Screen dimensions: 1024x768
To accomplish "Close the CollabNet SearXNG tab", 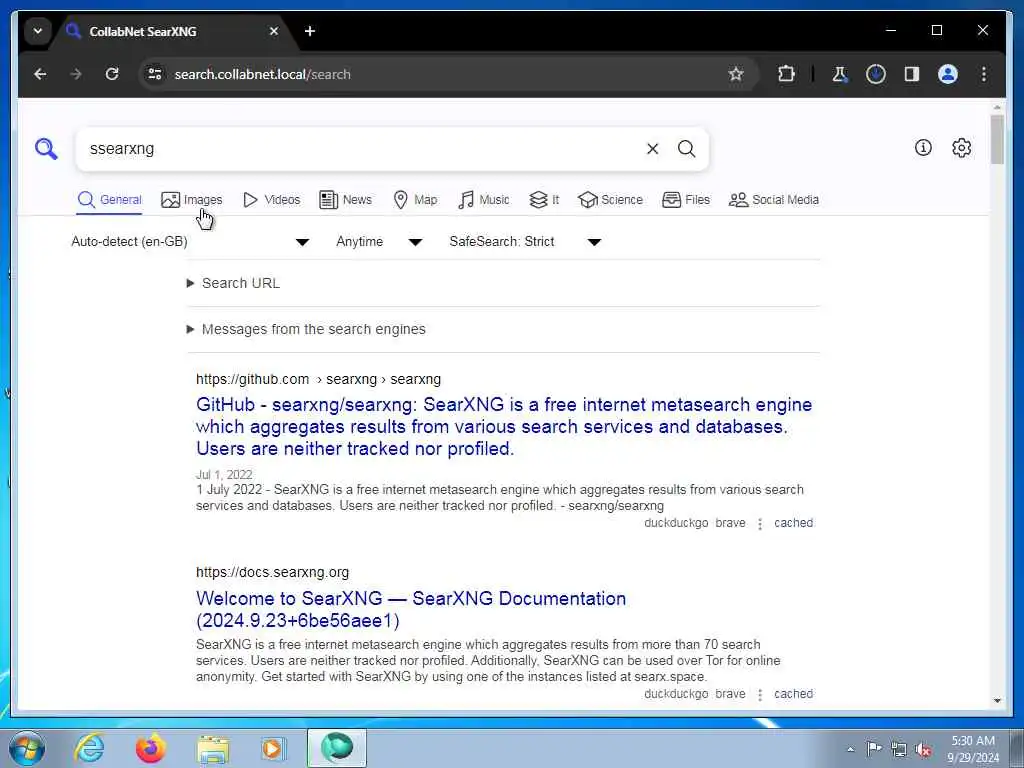I will (274, 31).
